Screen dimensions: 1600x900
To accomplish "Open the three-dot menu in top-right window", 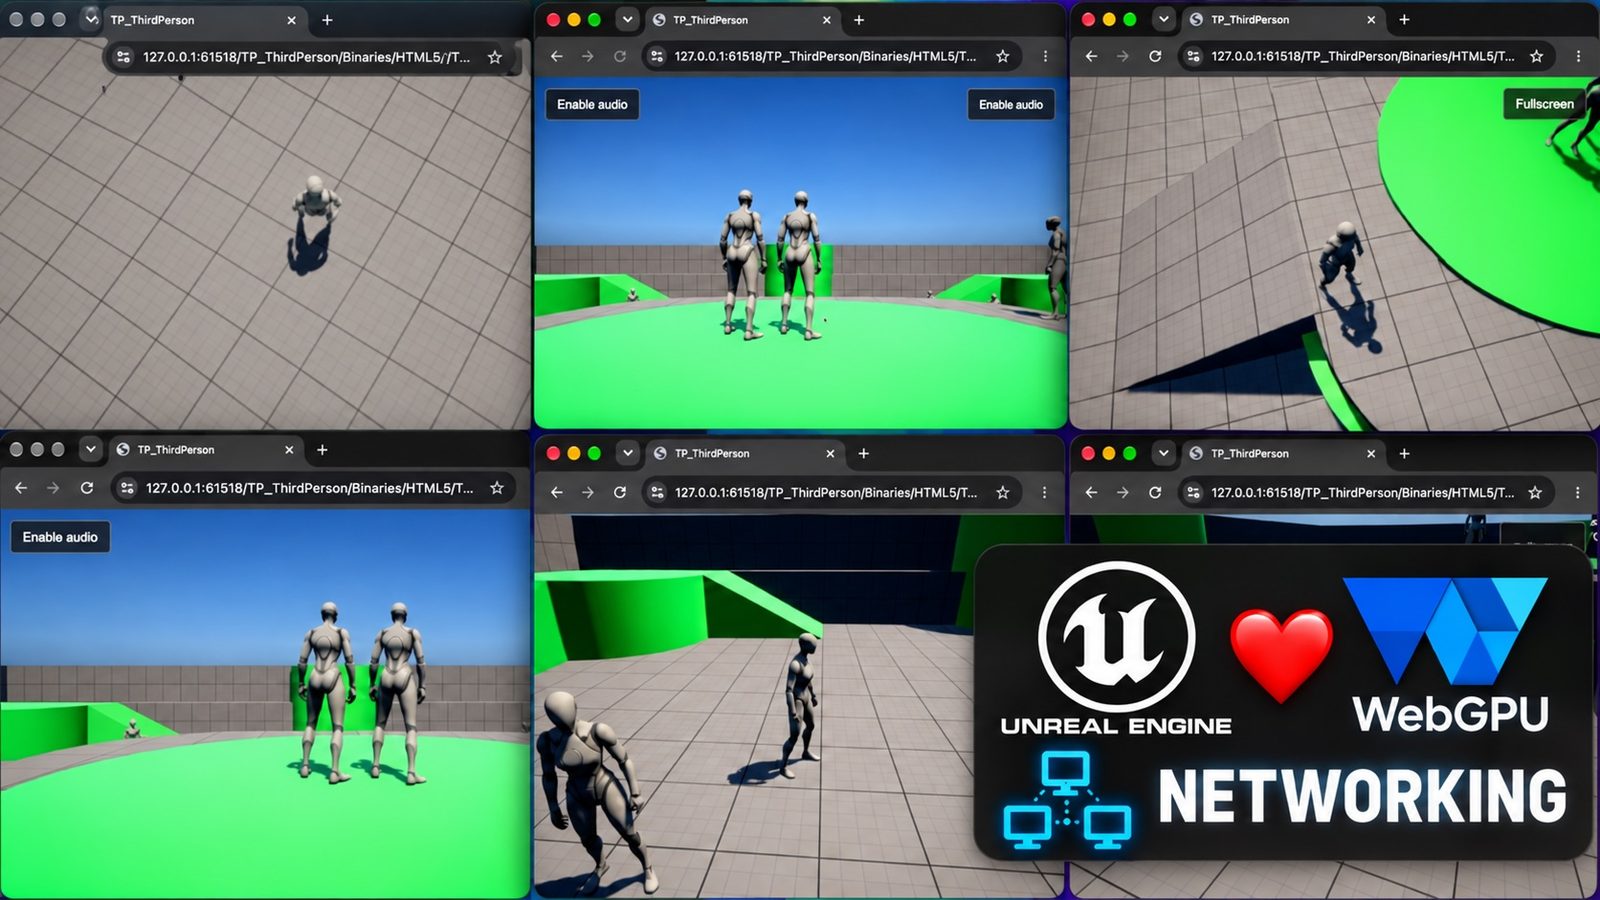I will 1578,56.
